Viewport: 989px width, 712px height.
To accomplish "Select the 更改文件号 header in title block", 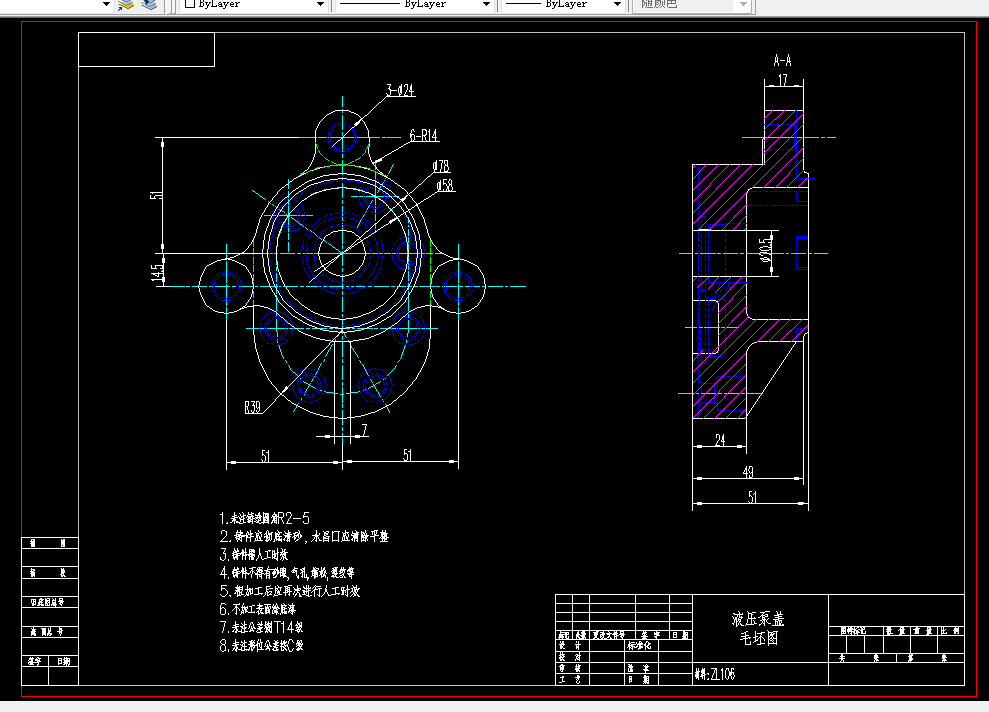I will point(609,635).
